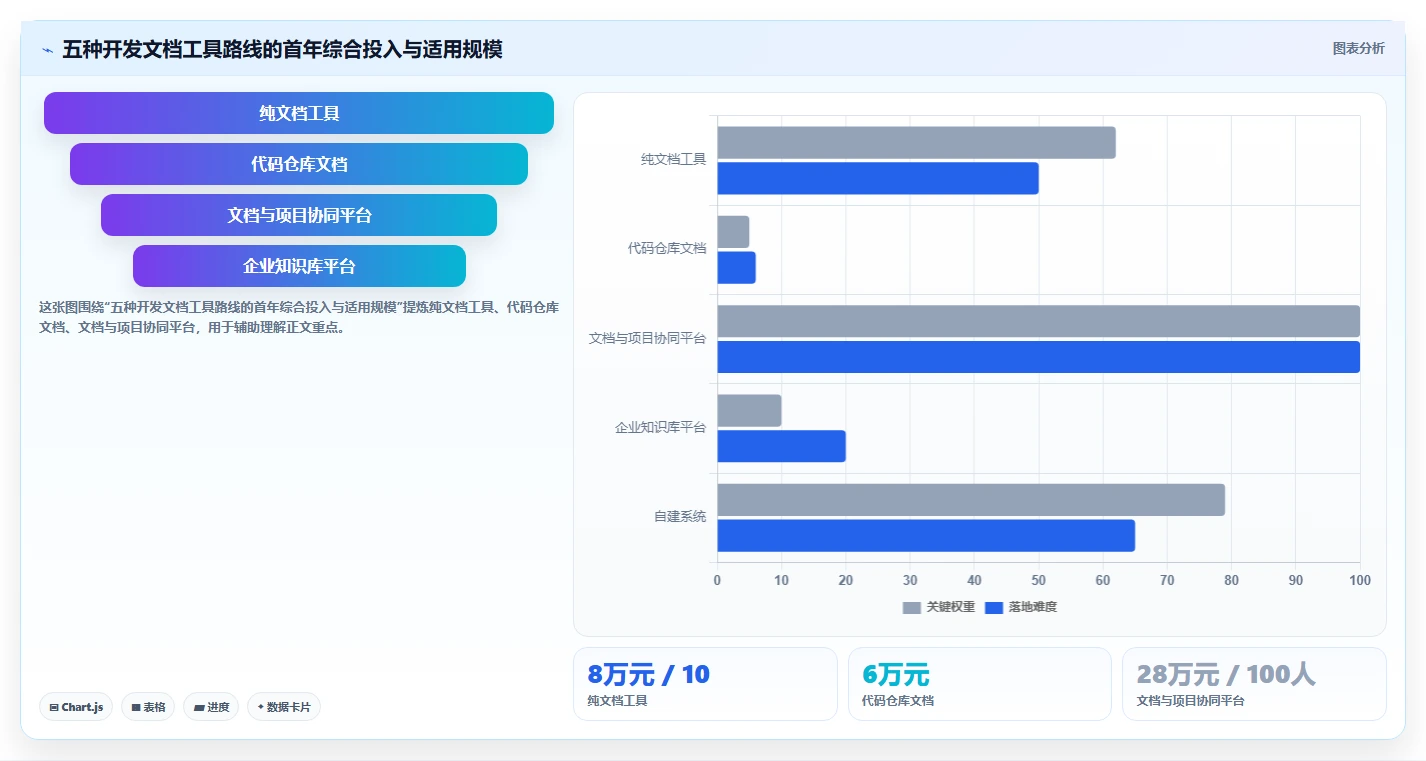Viewport: 1426px width, 761px height.
Task: Click the 纯文档工具 y-axis label in the chart
Action: [x=674, y=160]
